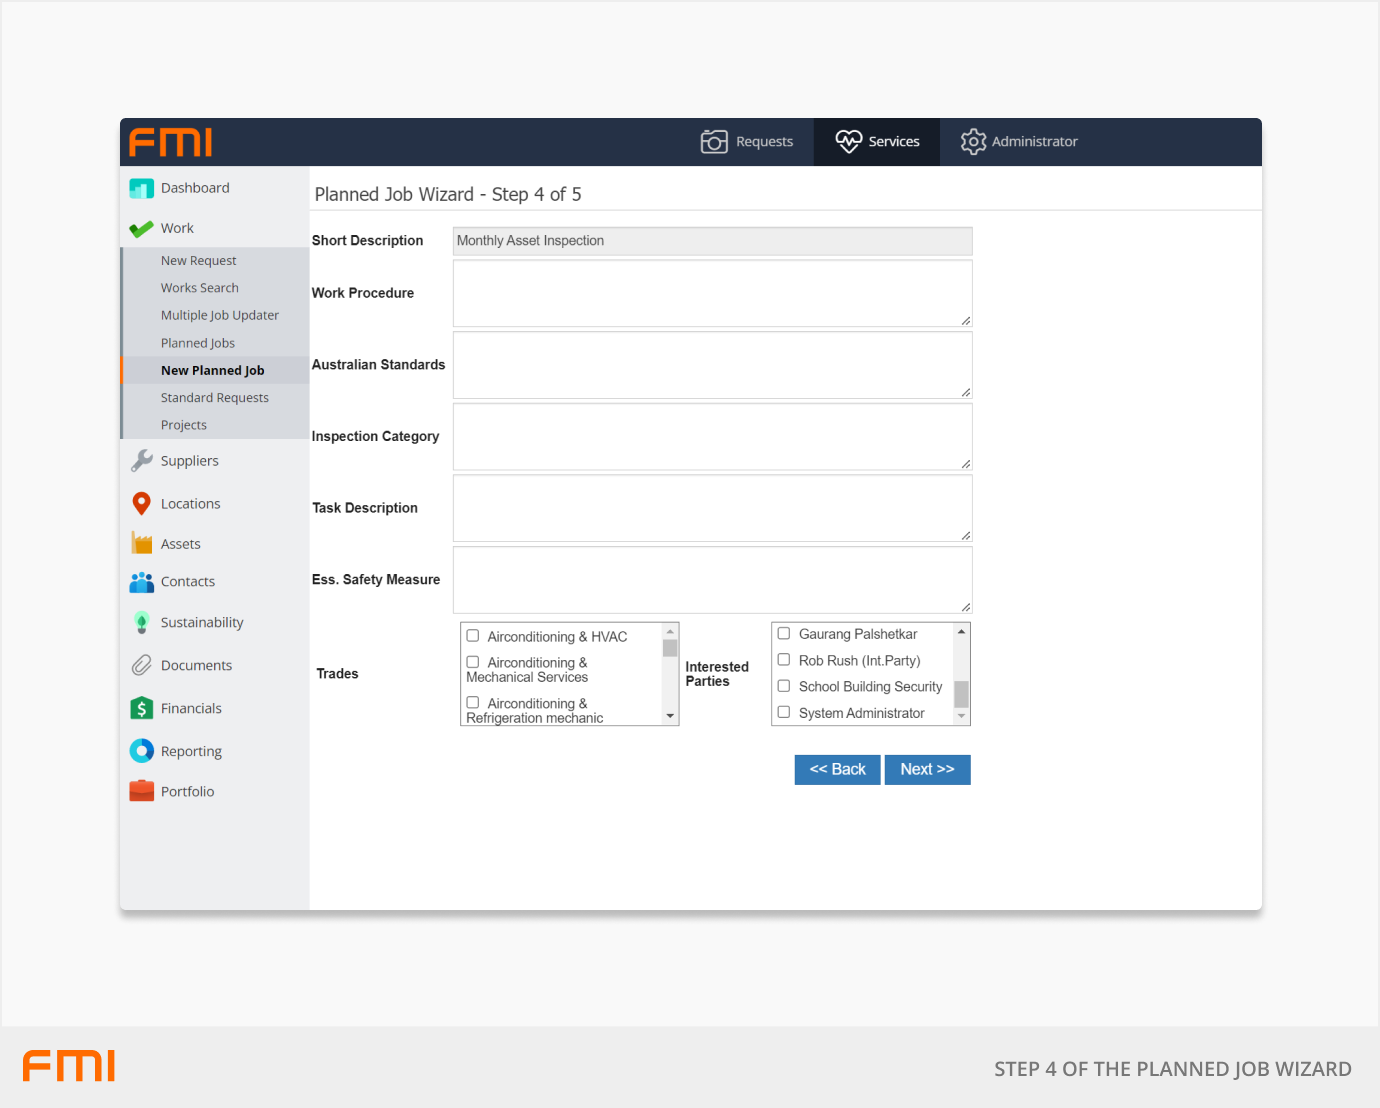Image resolution: width=1380 pixels, height=1108 pixels.
Task: Go back with the << Back button
Action: [837, 770]
